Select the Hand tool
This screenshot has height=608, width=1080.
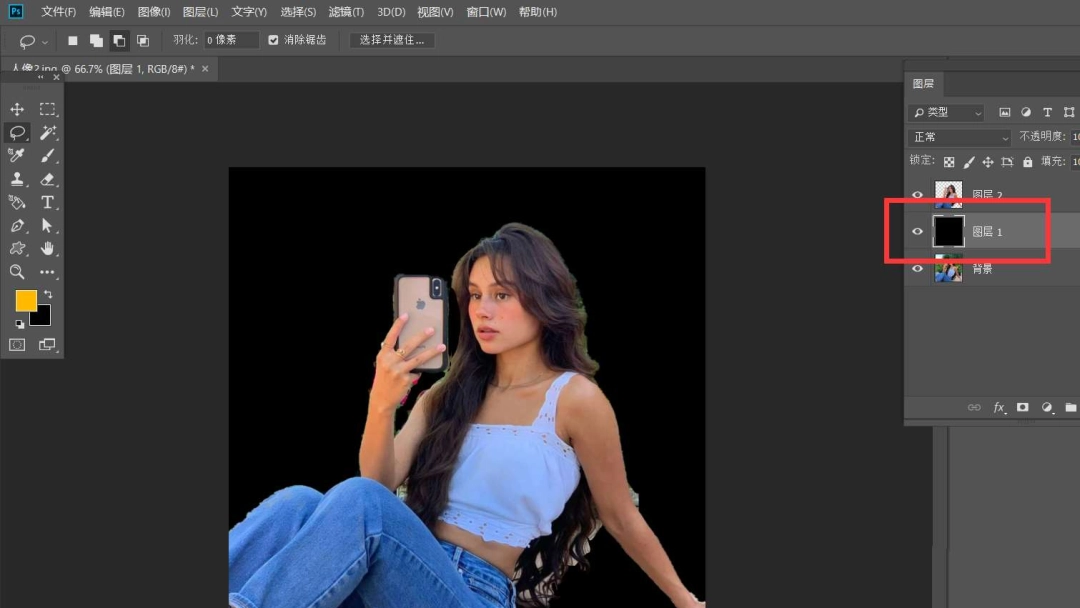pyautogui.click(x=47, y=249)
